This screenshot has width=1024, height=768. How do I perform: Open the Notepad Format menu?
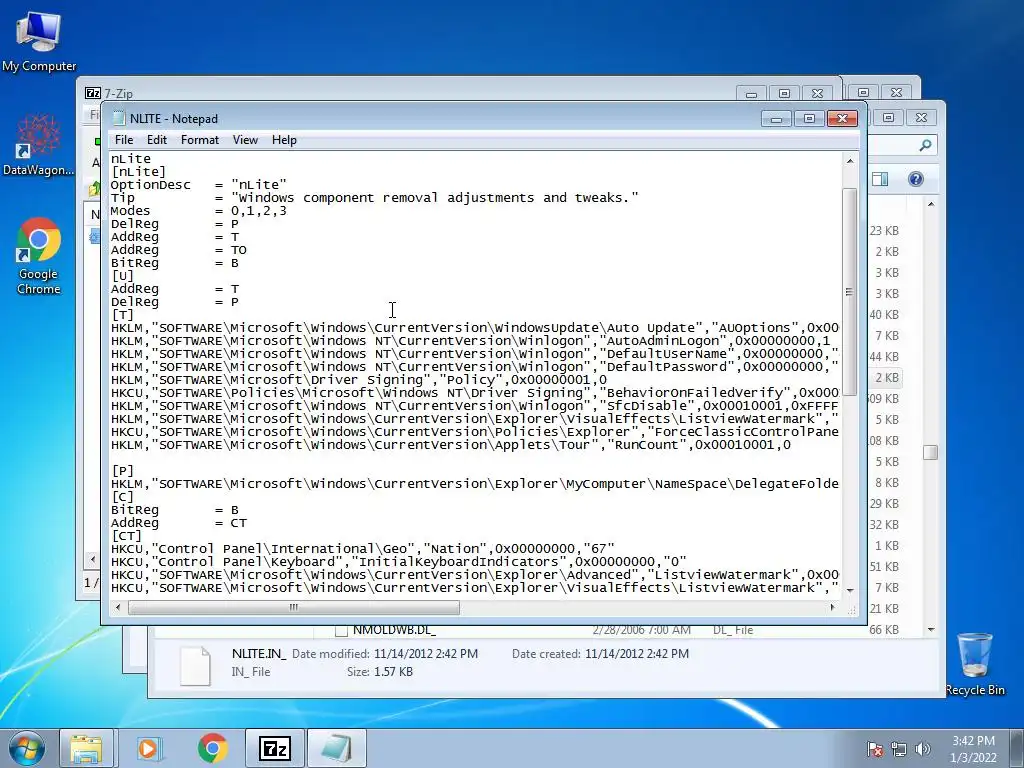click(200, 140)
